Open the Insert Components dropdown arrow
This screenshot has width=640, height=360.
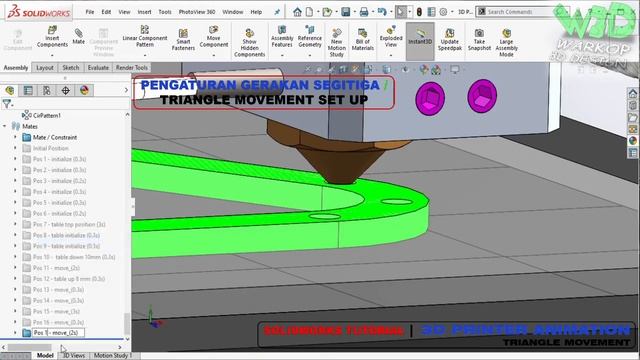point(52,55)
